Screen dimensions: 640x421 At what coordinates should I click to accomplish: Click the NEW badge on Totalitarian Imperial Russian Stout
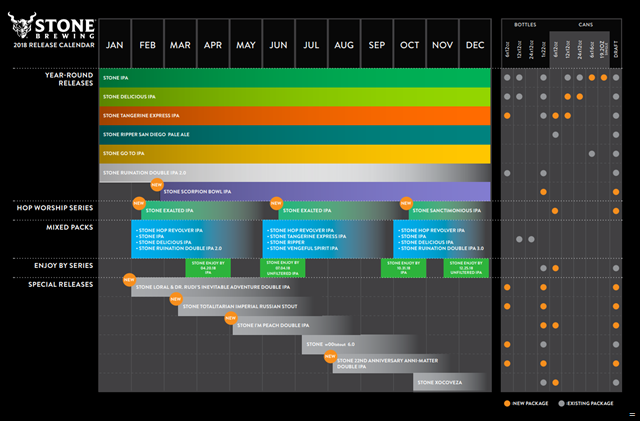(176, 299)
